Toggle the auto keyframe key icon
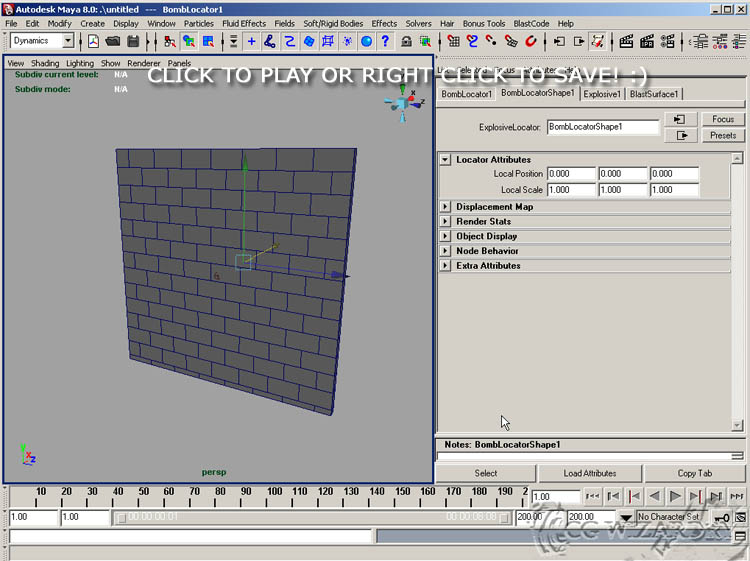The height and width of the screenshot is (561, 750). point(721,518)
